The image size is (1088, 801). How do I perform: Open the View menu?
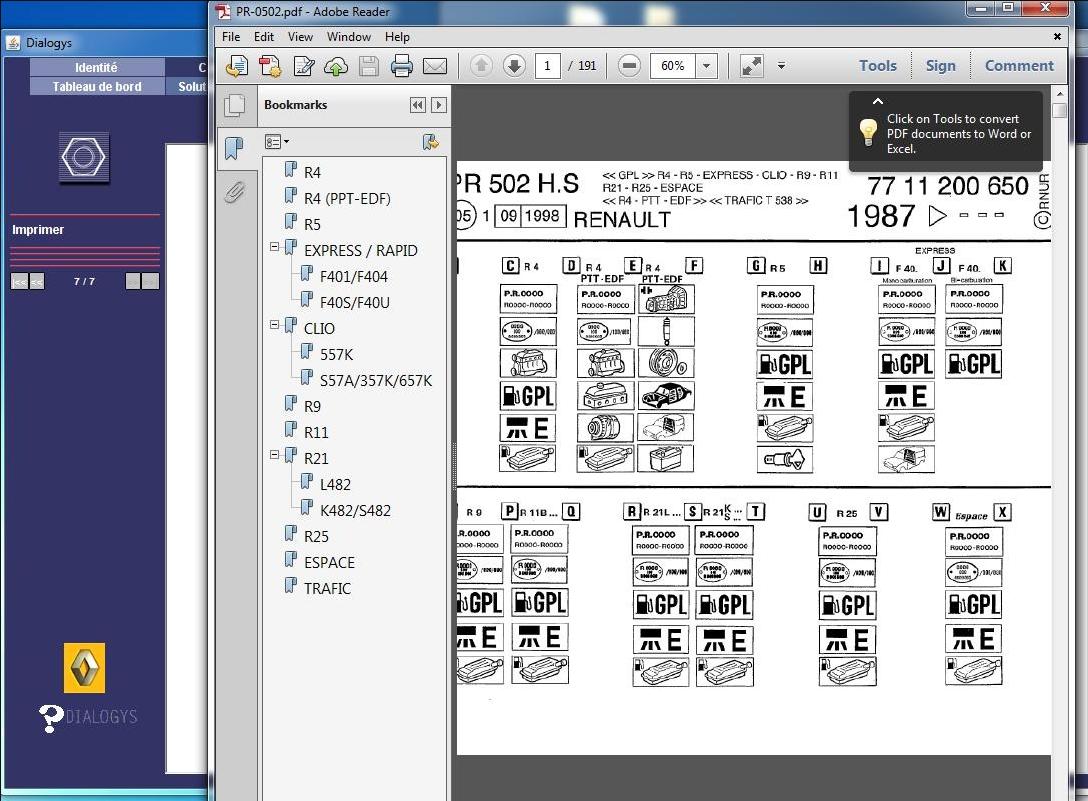300,37
